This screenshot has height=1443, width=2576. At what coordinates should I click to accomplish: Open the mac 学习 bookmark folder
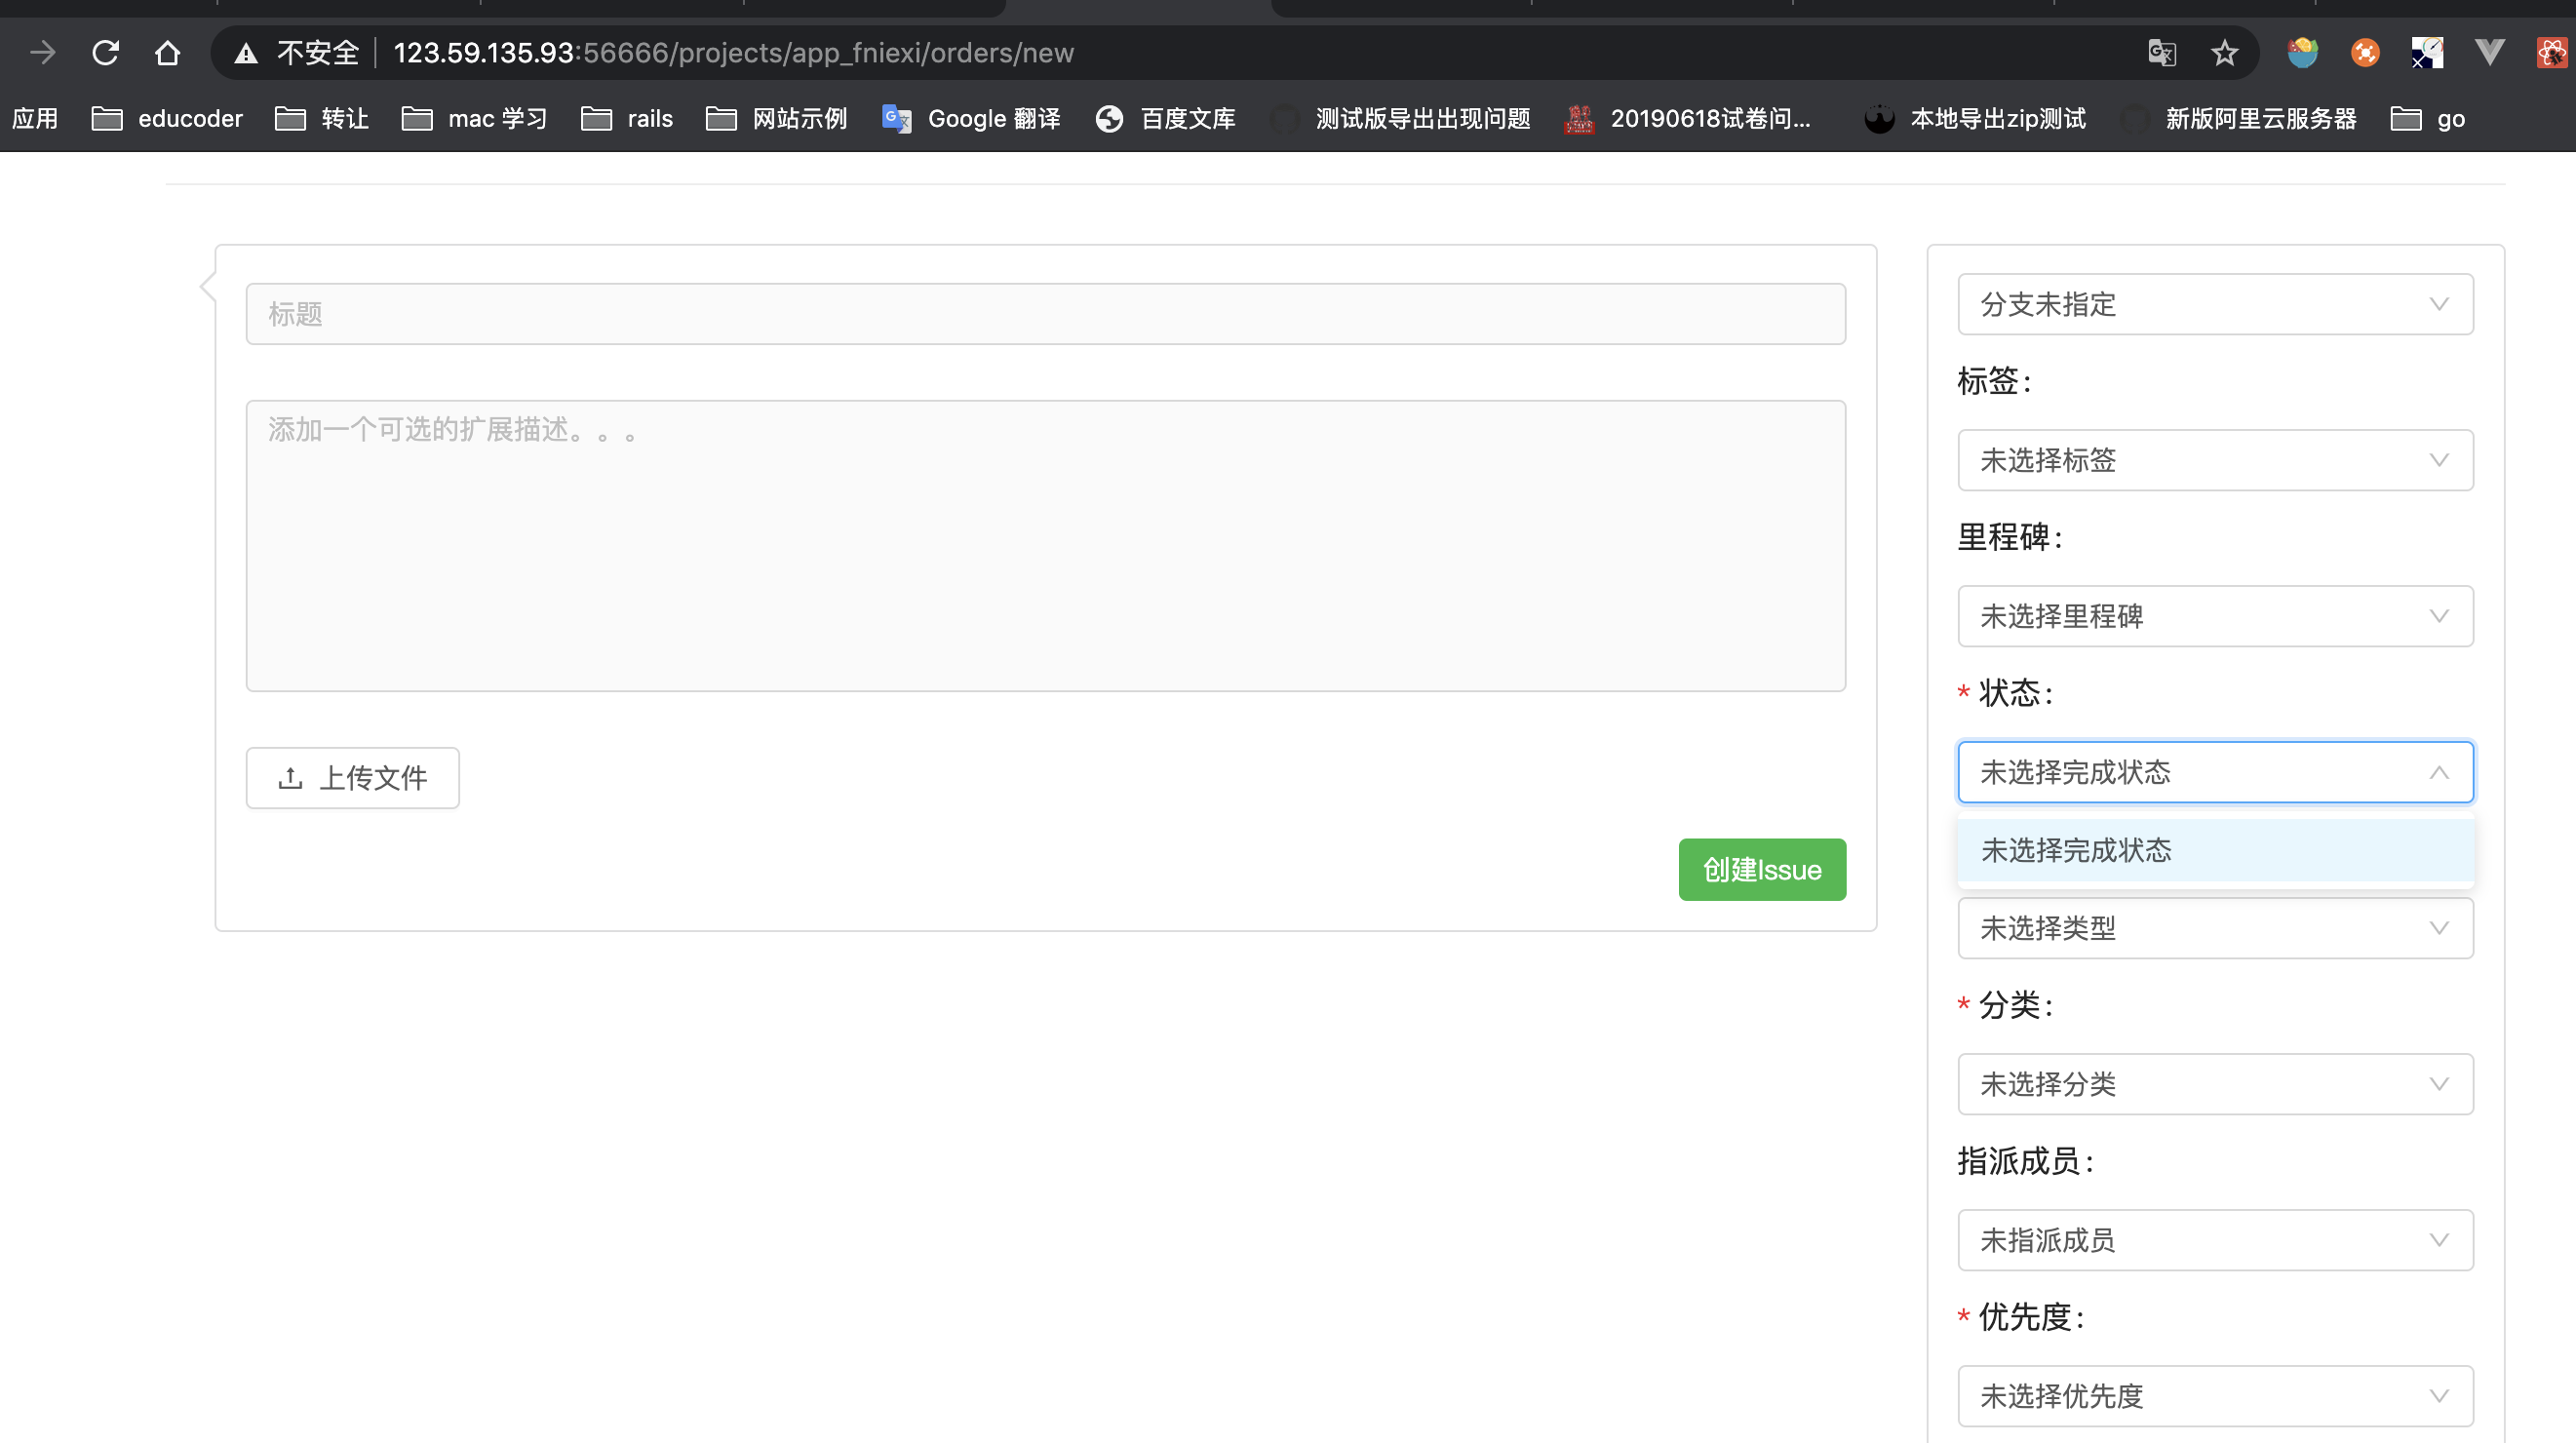coord(475,119)
